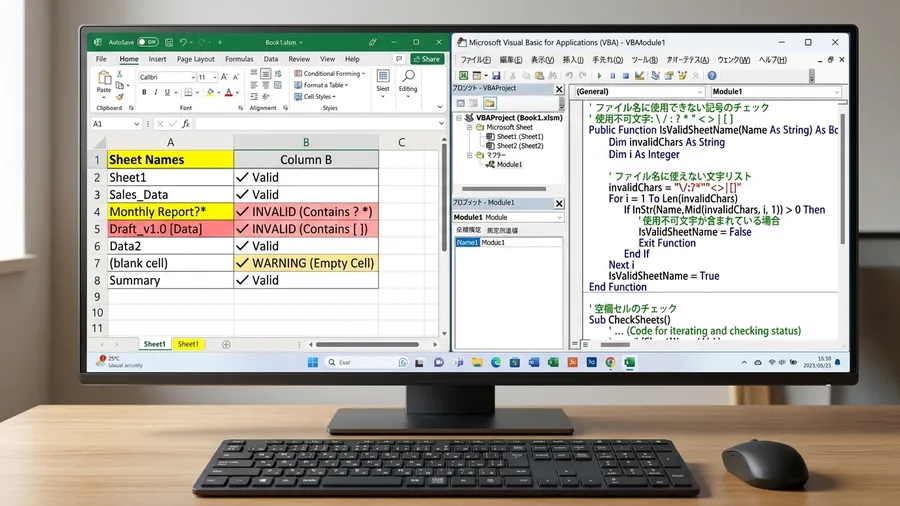This screenshot has width=900, height=506.
Task: Click the Paste clipboard icon
Action: [104, 77]
